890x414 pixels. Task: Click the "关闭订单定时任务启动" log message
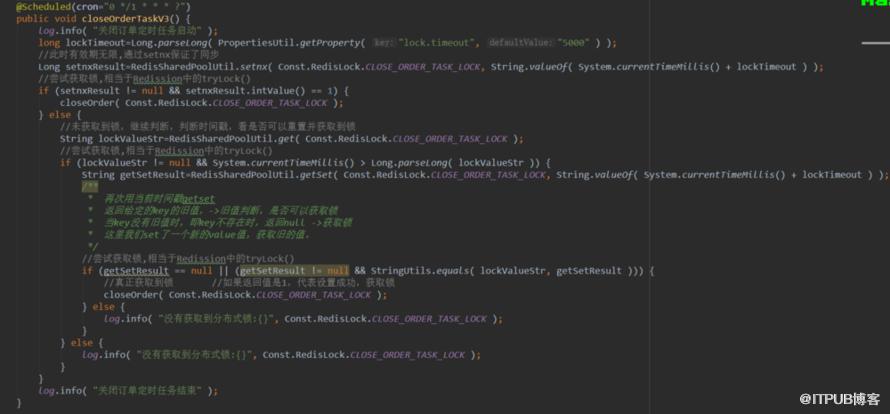click(x=146, y=31)
